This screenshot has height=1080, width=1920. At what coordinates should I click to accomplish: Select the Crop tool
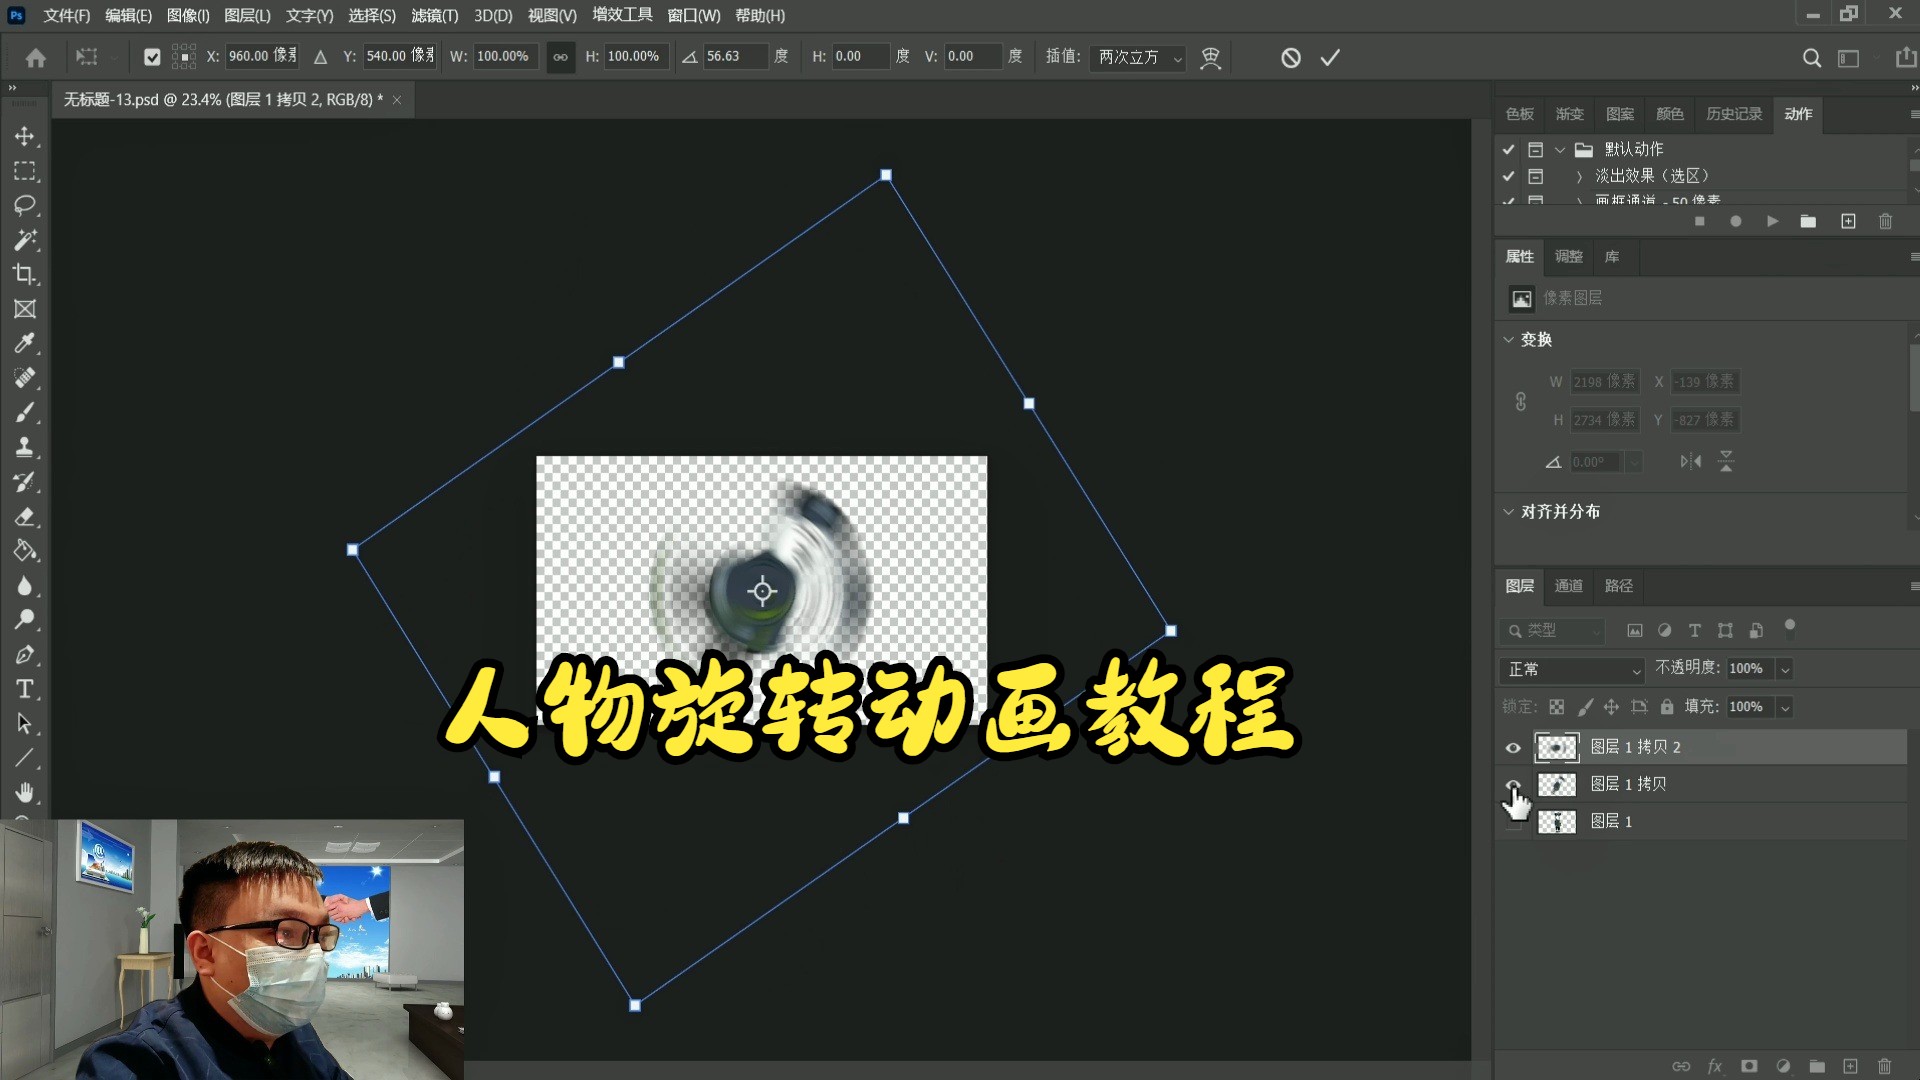tap(25, 274)
